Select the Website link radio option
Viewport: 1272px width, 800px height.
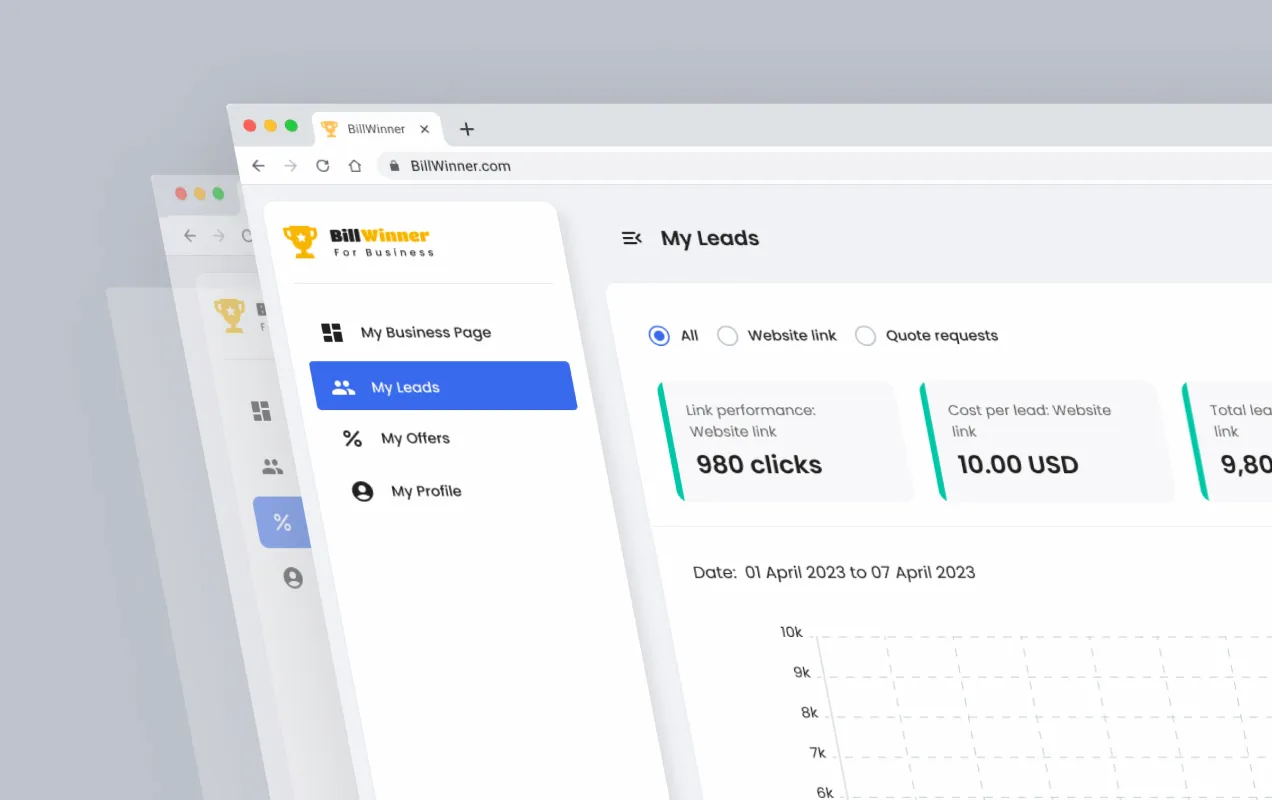[728, 336]
